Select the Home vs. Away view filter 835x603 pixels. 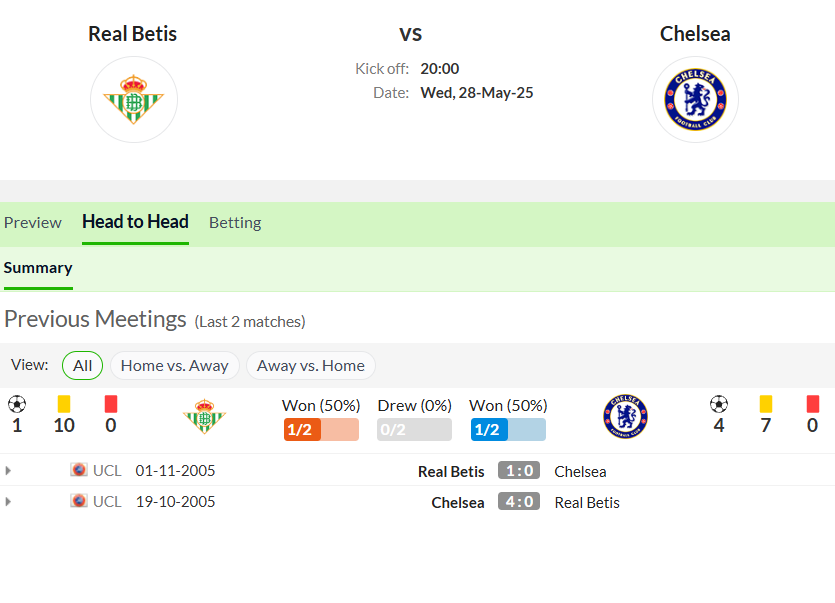pyautogui.click(x=175, y=365)
